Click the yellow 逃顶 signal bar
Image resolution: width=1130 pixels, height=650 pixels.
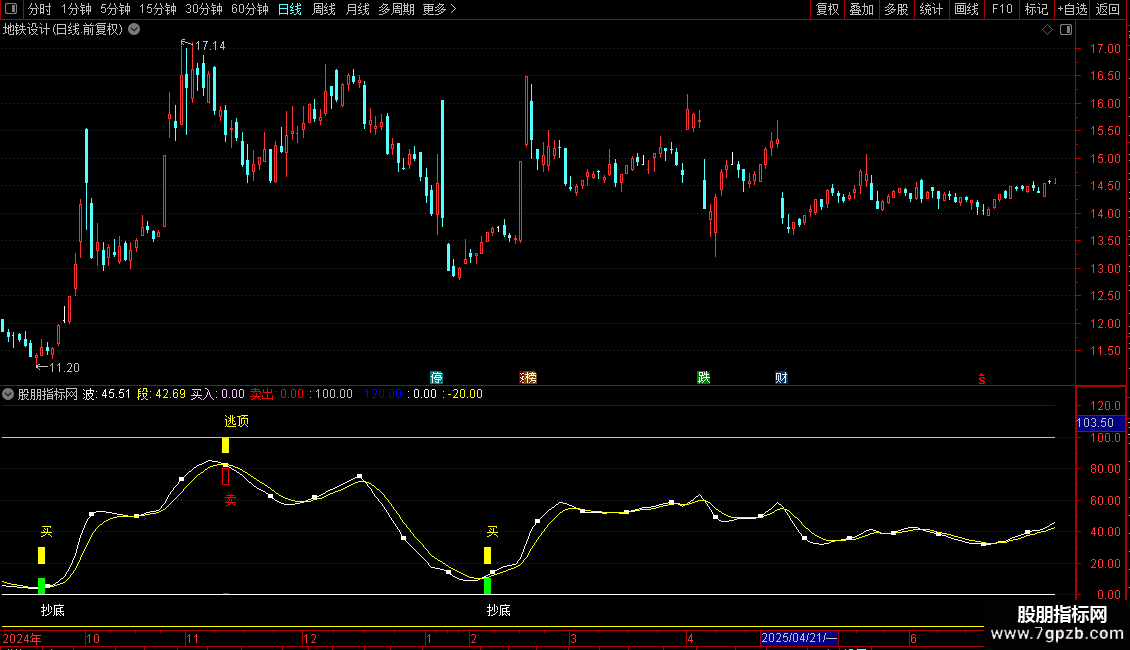point(226,445)
